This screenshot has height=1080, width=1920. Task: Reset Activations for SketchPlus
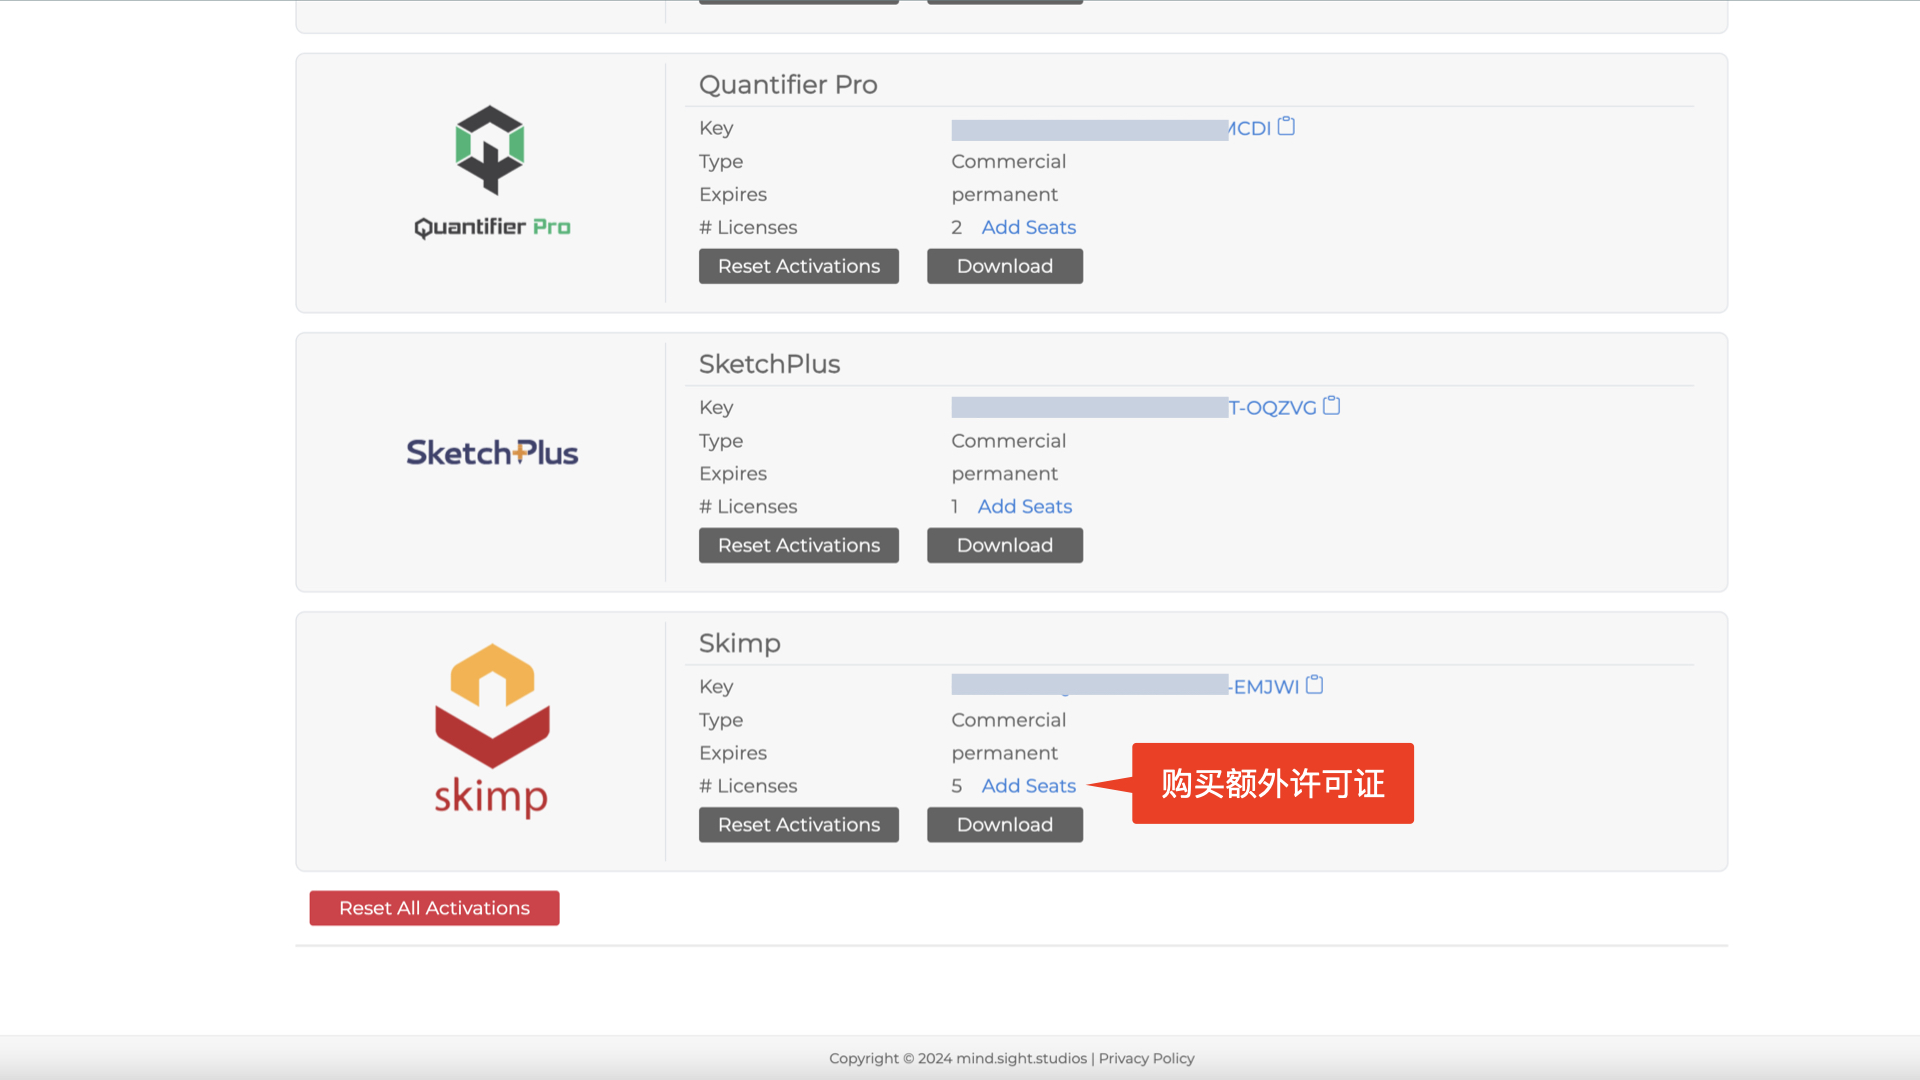pos(798,545)
